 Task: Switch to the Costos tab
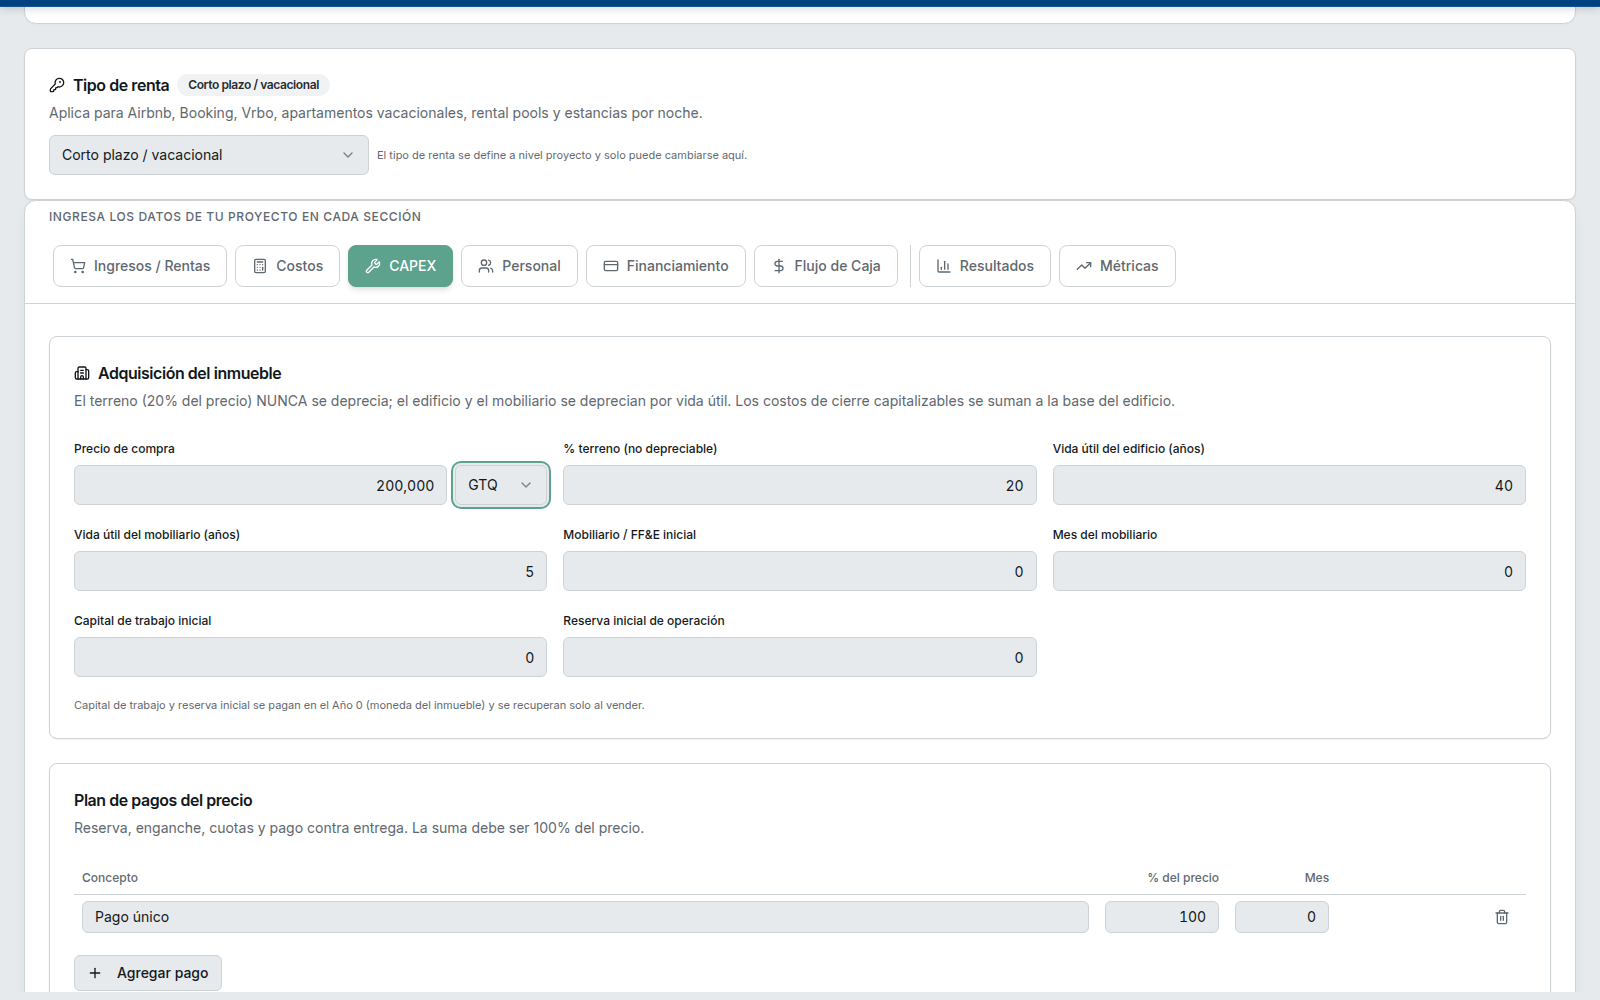coord(288,266)
